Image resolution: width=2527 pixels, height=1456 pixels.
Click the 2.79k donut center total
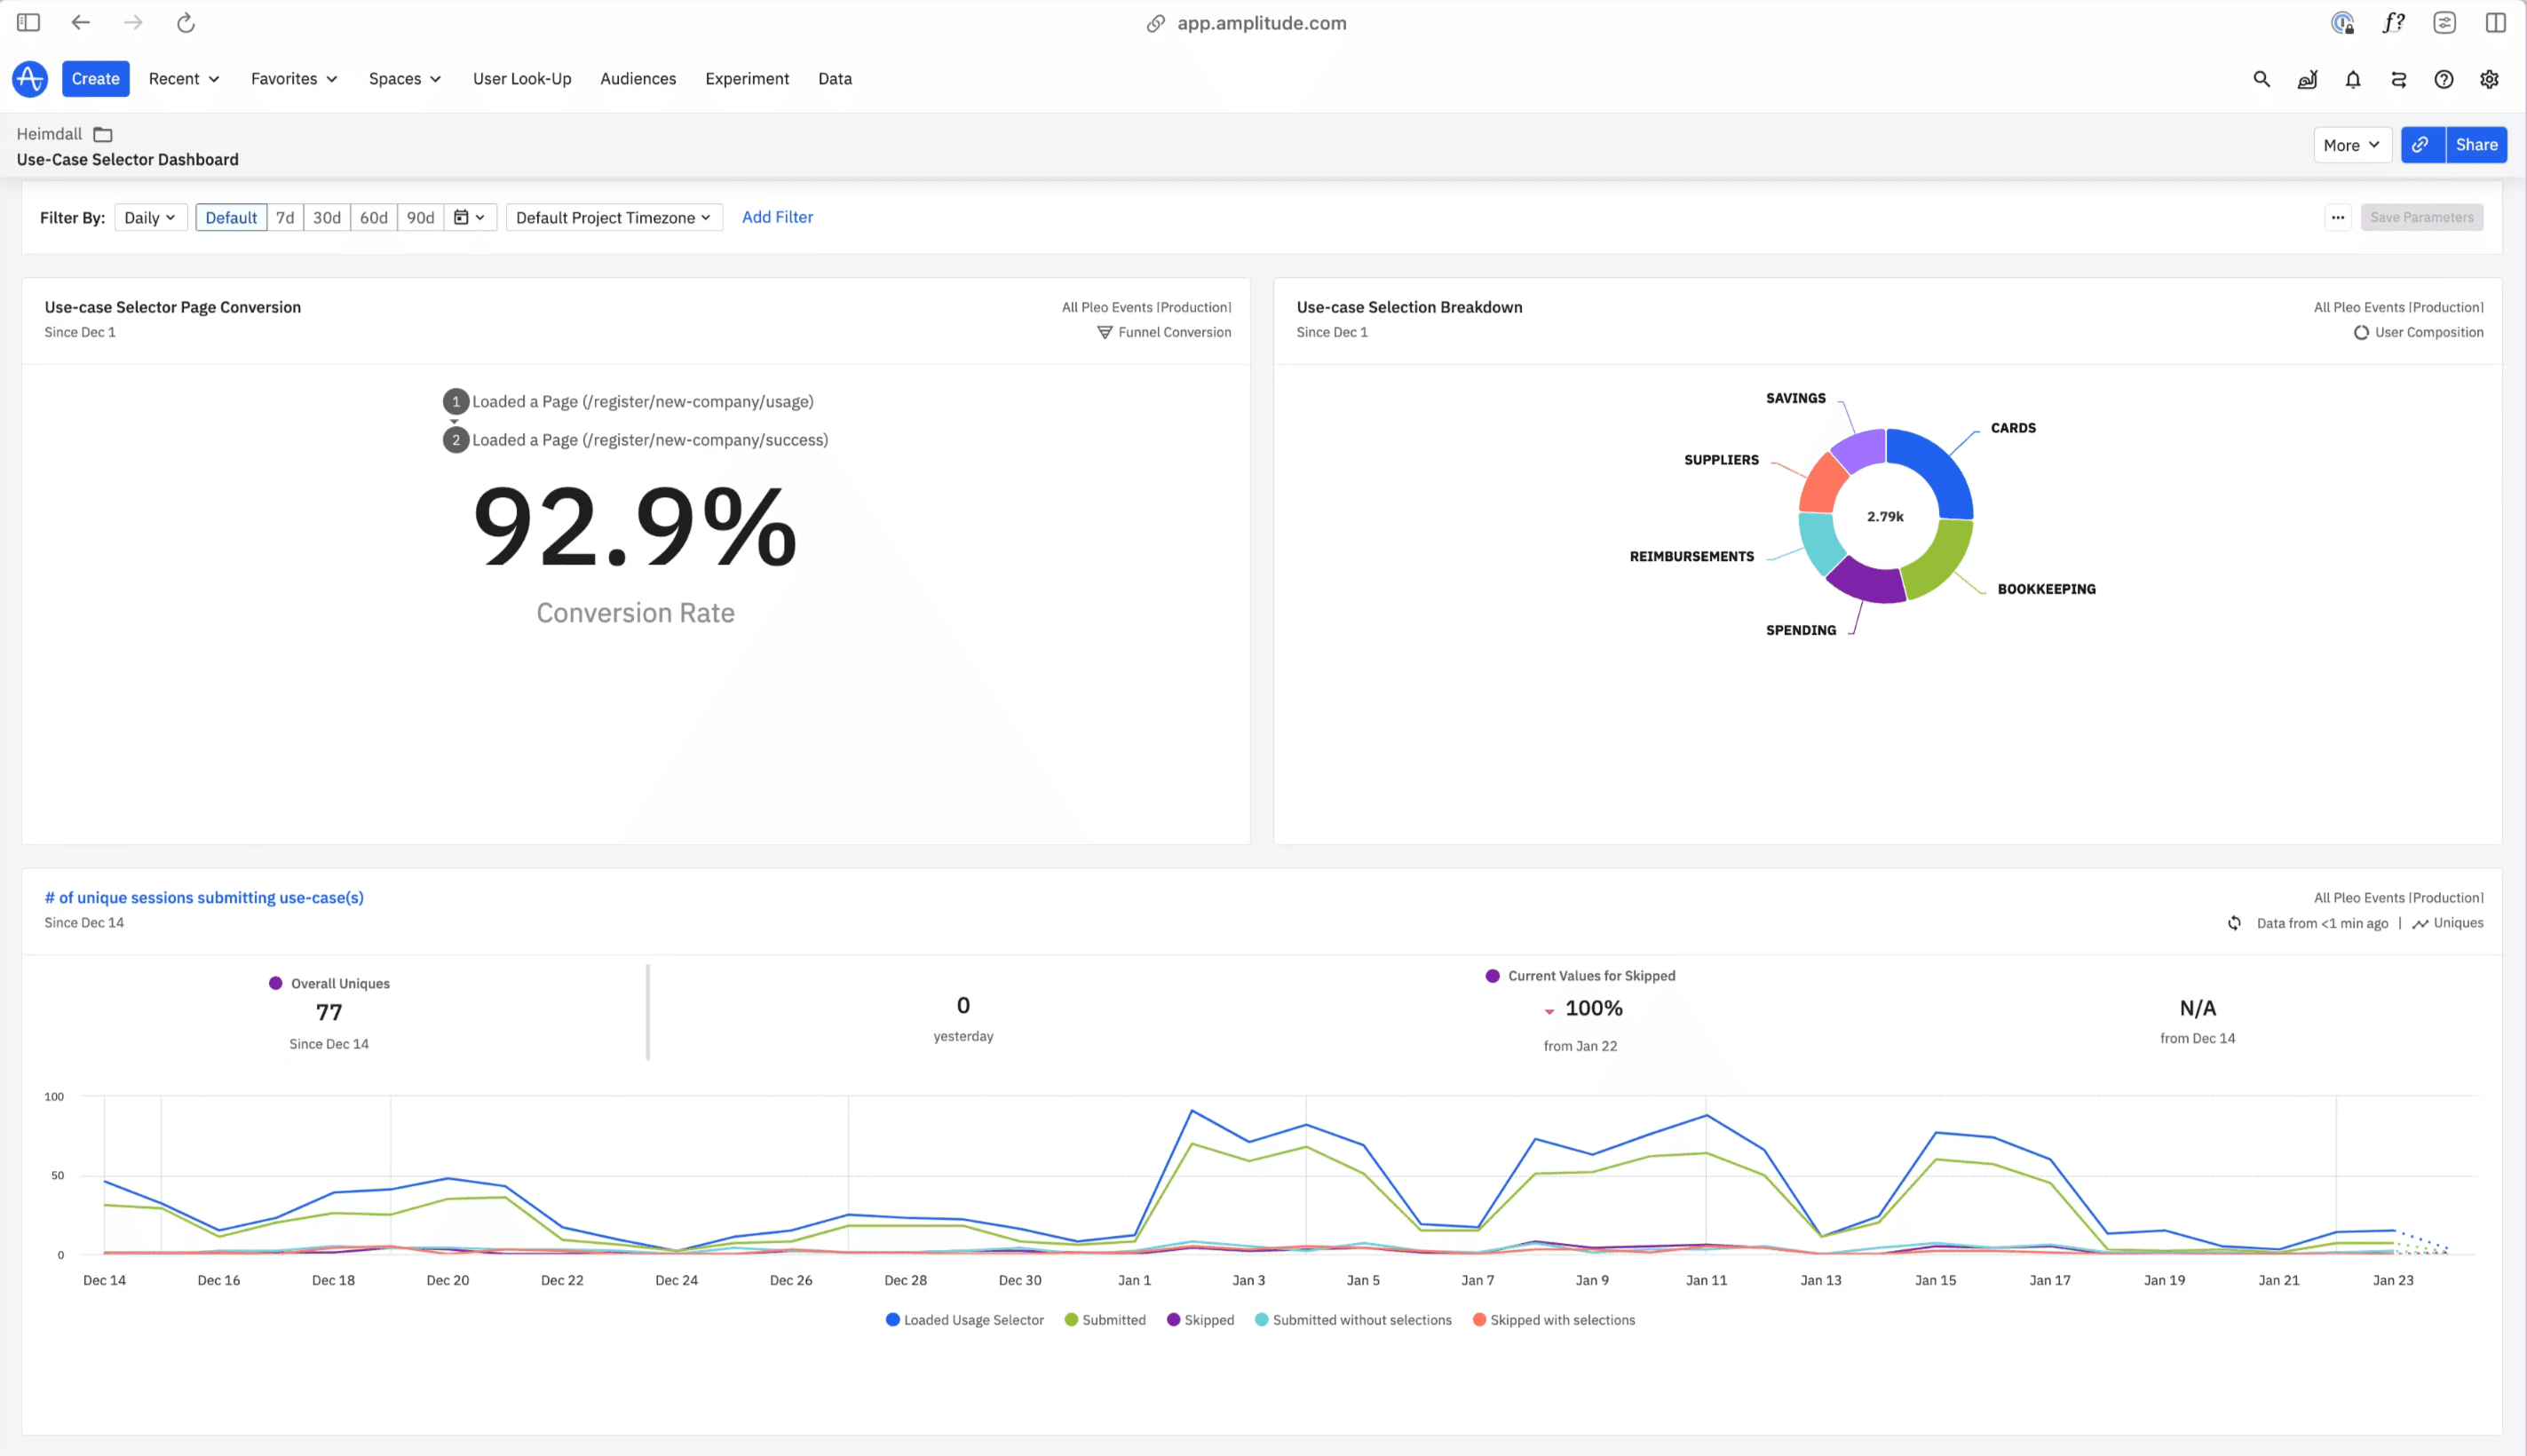click(1885, 516)
